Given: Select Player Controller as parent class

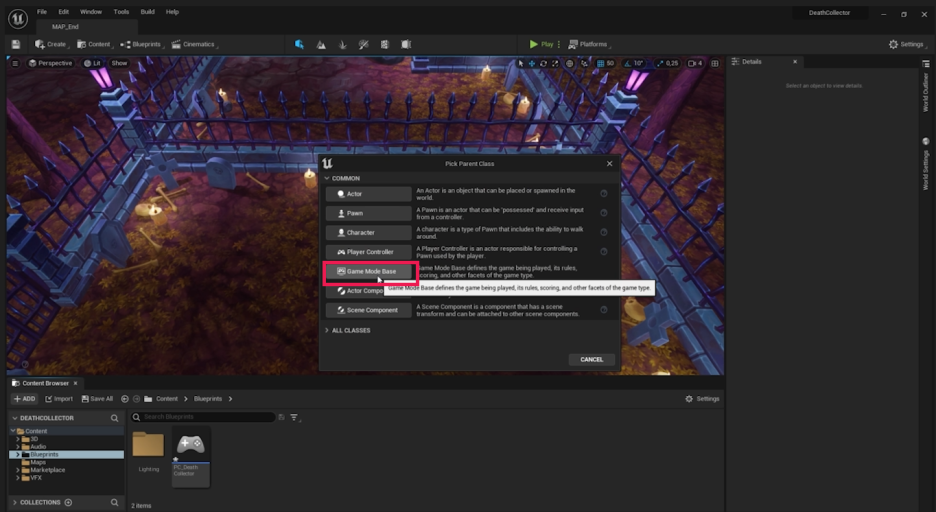Looking at the screenshot, I should point(369,252).
